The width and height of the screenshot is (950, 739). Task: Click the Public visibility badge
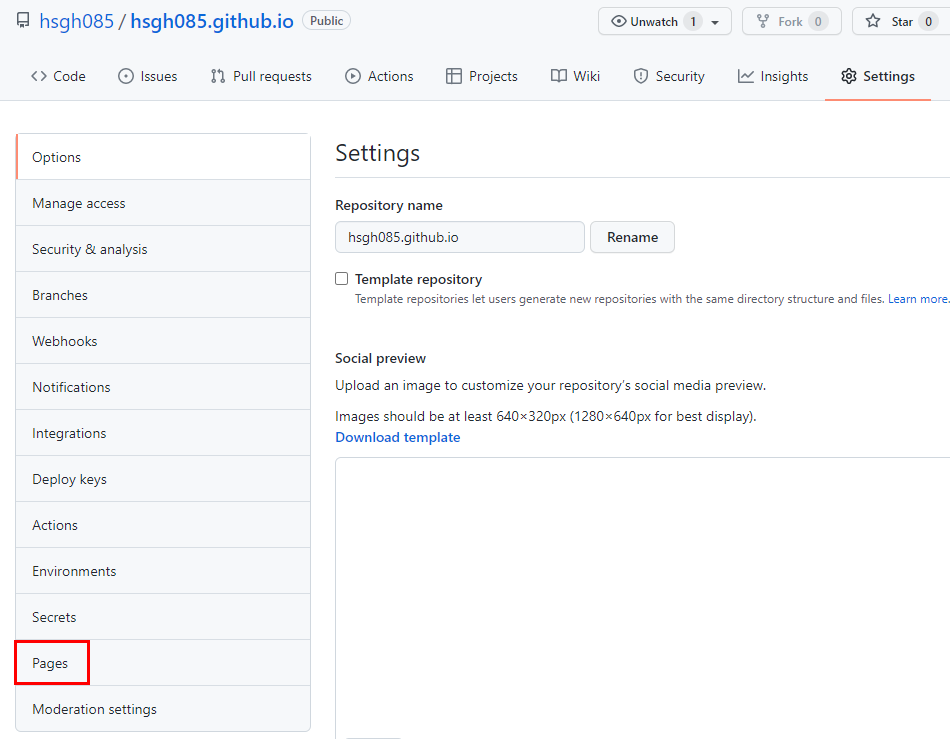tap(327, 21)
